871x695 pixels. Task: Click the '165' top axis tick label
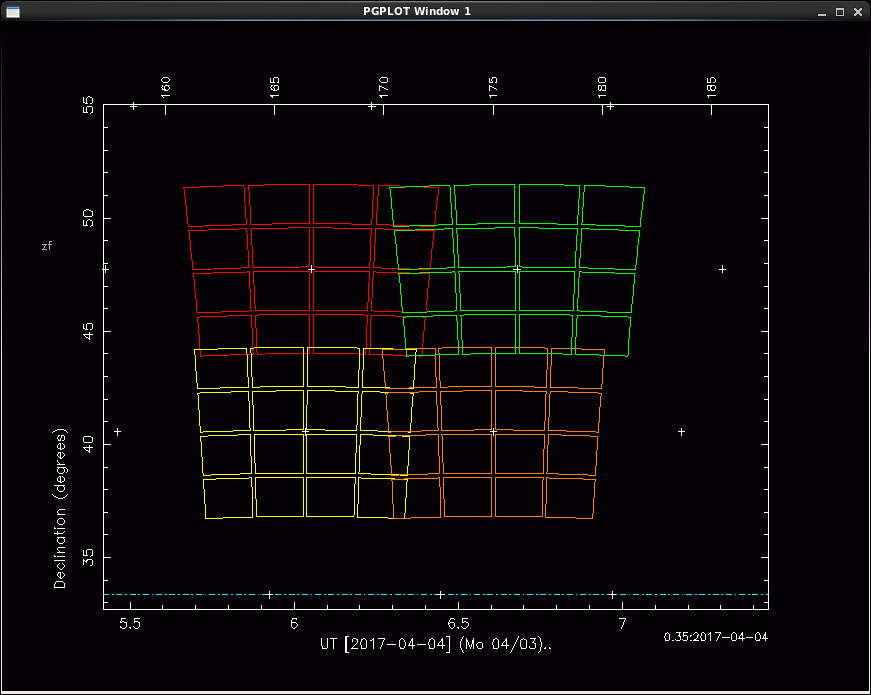pyautogui.click(x=274, y=87)
